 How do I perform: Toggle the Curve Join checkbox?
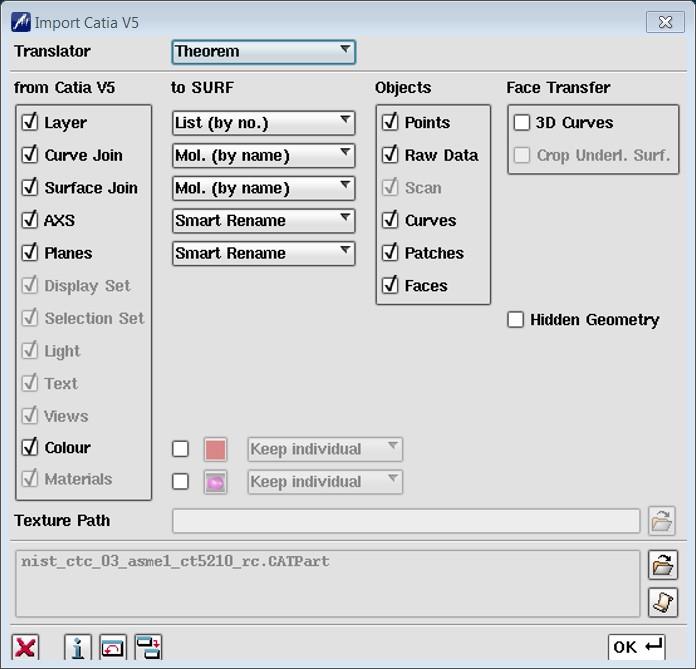tap(30, 154)
